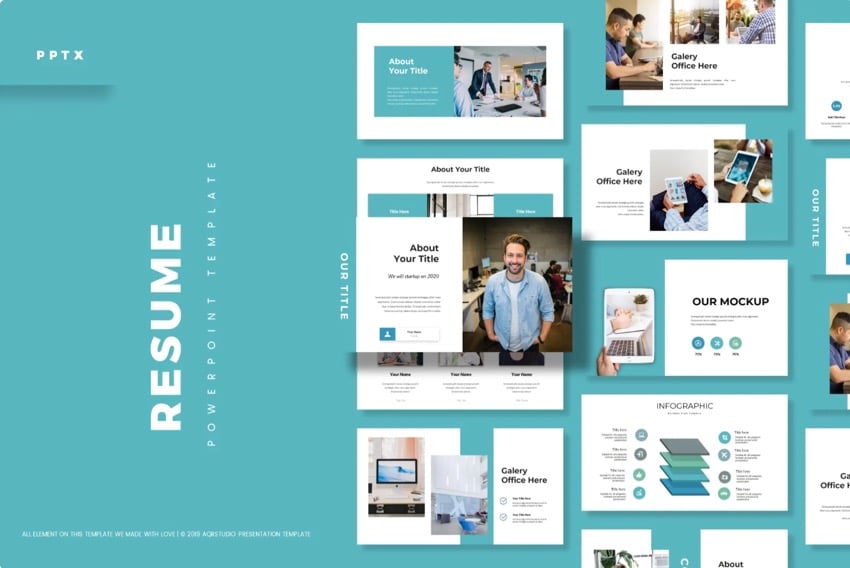Viewport: 850px width, 568px height.
Task: Click the middle circle icon under Our Mockup
Action: coord(716,343)
